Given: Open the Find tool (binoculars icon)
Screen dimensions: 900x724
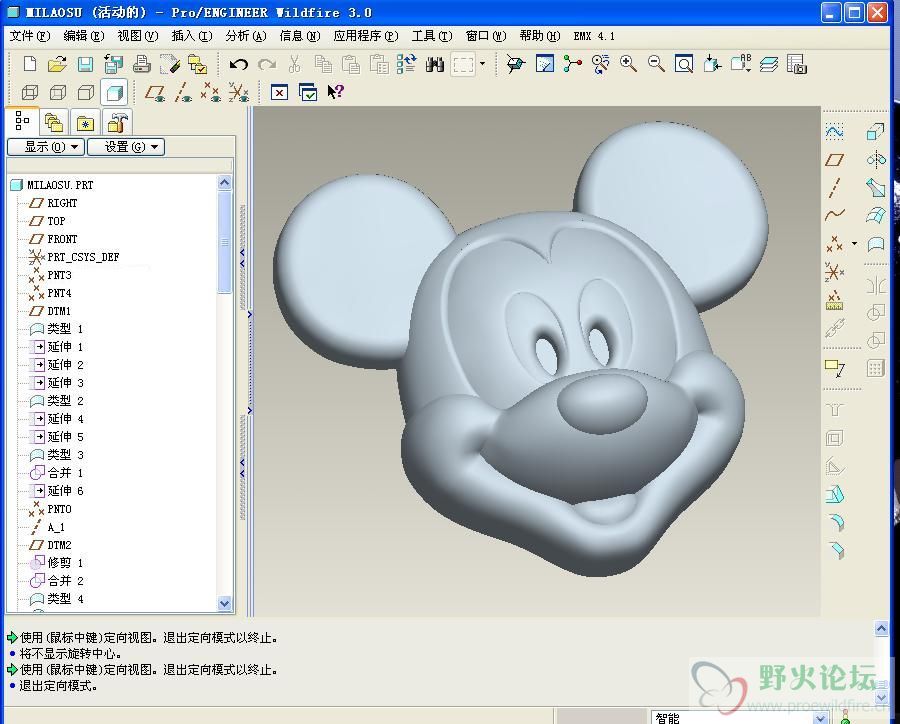Looking at the screenshot, I should click(435, 64).
